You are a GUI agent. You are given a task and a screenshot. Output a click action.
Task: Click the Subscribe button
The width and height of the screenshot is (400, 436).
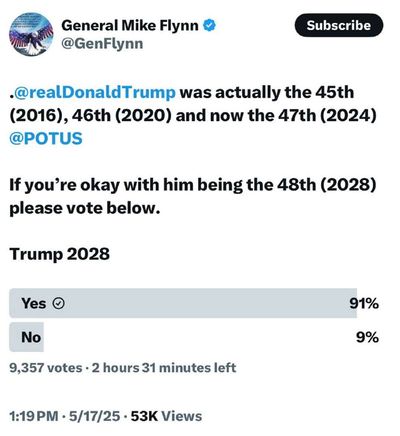pyautogui.click(x=339, y=25)
